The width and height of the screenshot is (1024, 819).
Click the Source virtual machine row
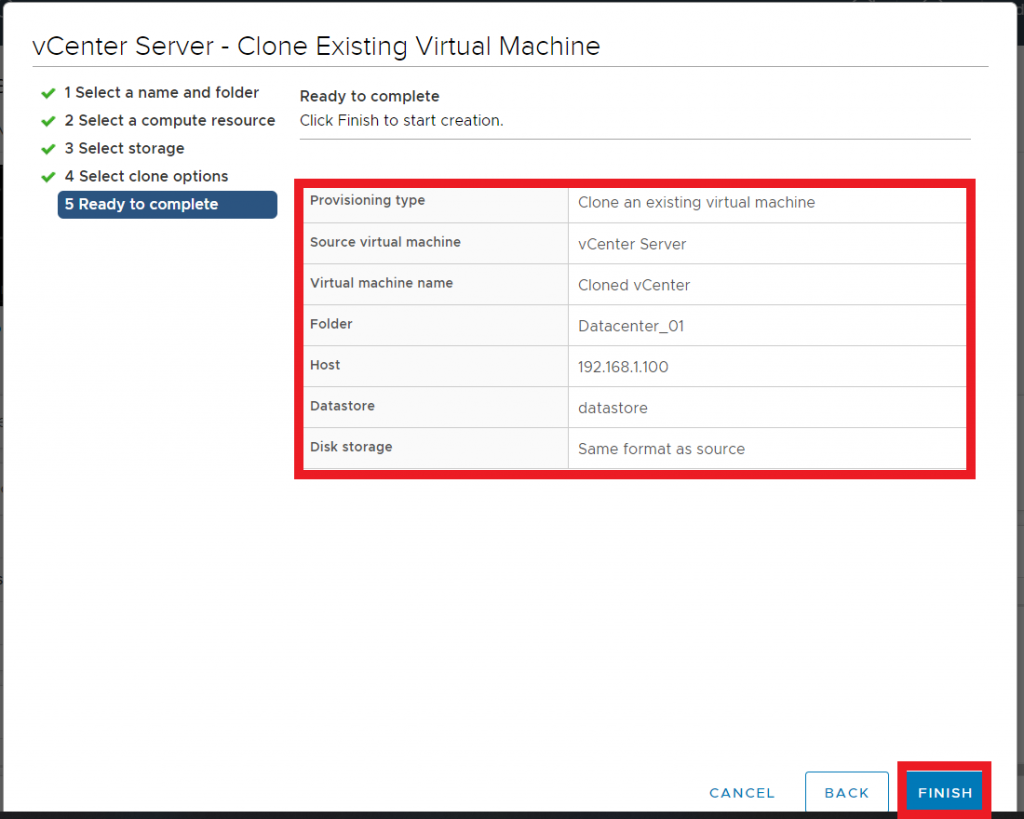(634, 243)
